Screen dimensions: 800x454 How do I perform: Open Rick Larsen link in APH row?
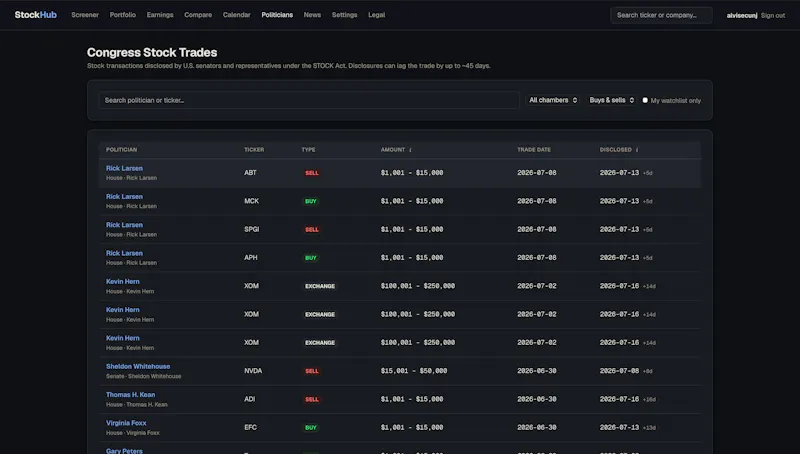point(124,253)
